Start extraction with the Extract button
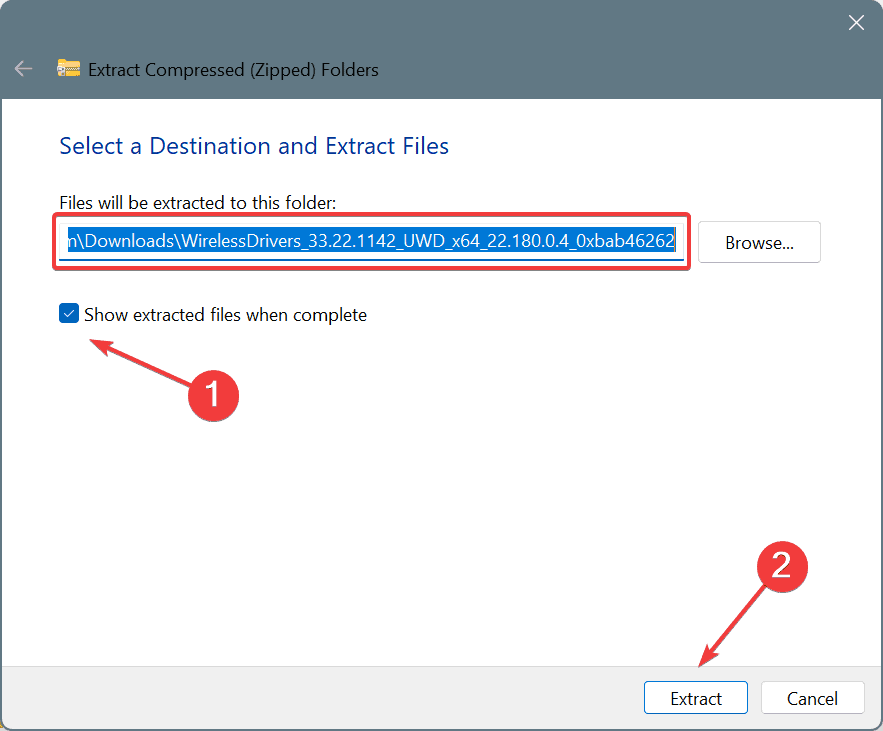 tap(695, 698)
